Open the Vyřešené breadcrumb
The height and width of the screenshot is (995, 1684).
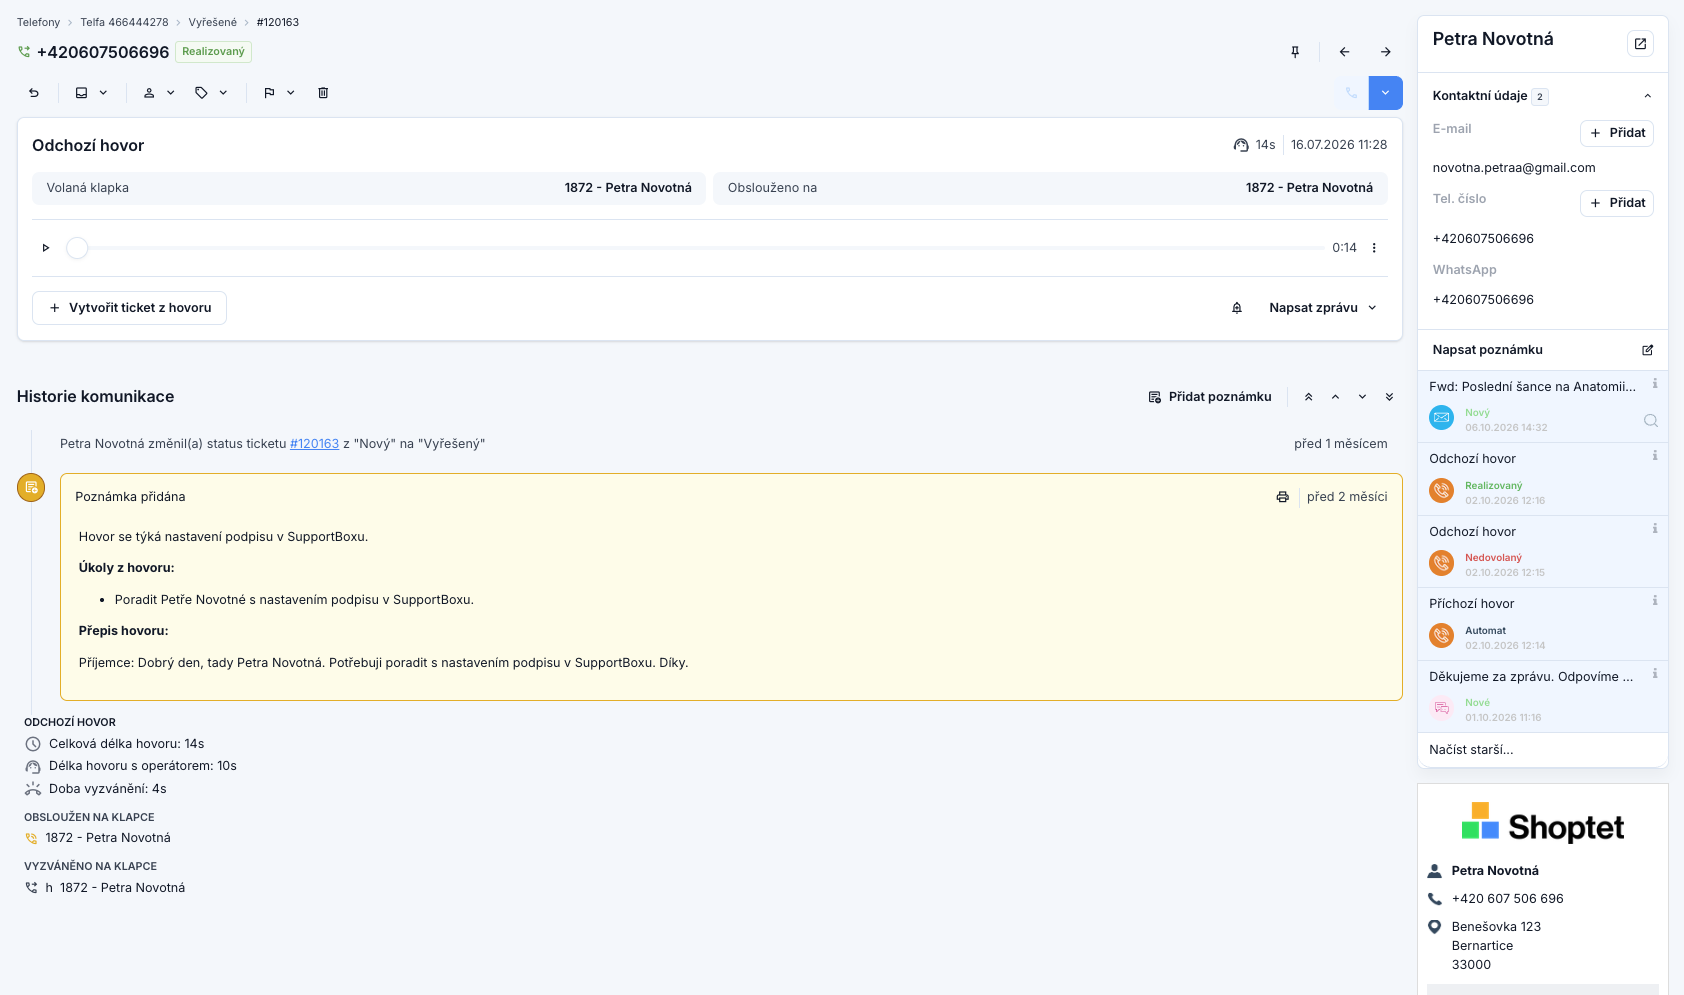213,22
